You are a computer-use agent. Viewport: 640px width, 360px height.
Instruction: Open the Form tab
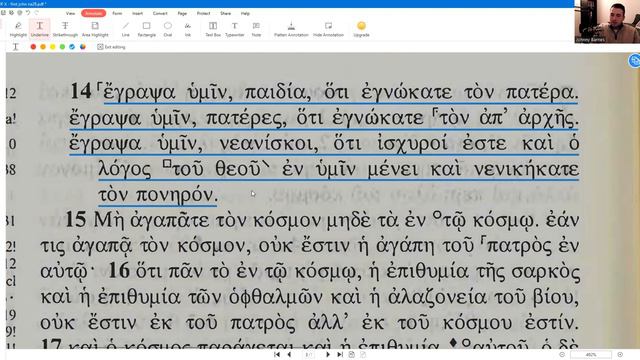[x=117, y=13]
